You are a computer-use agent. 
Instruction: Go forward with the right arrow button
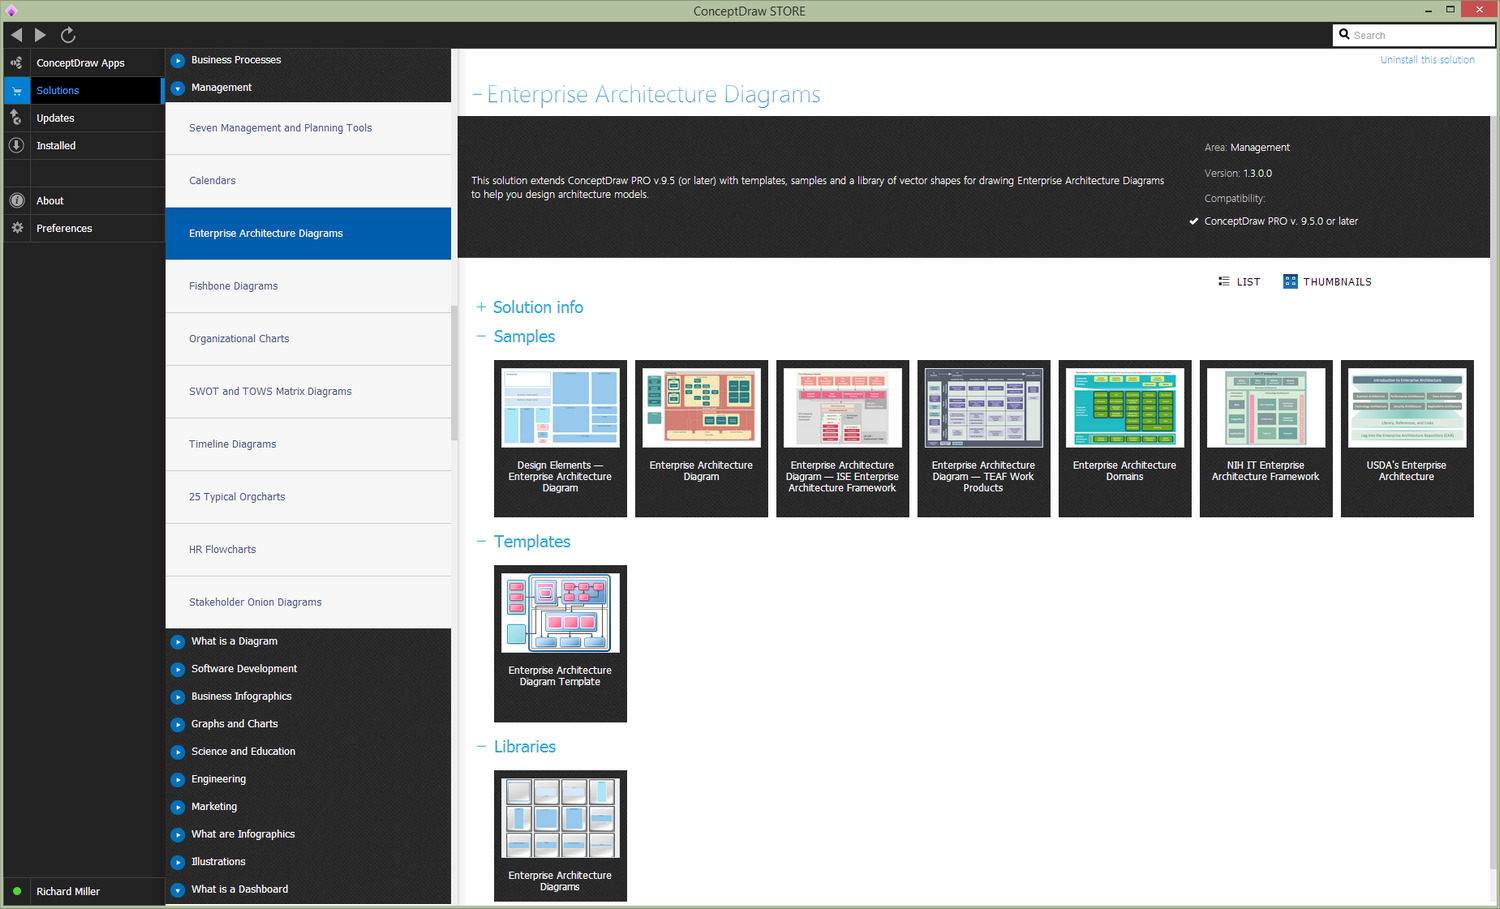40,35
